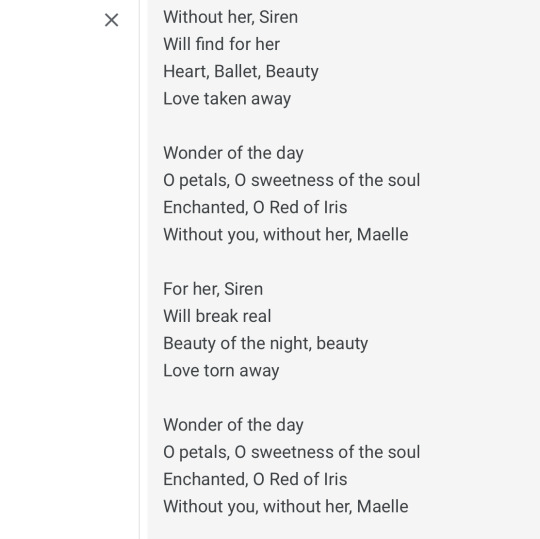
Task: Click 'Beauty of the night, beauty' line
Action: pos(265,344)
